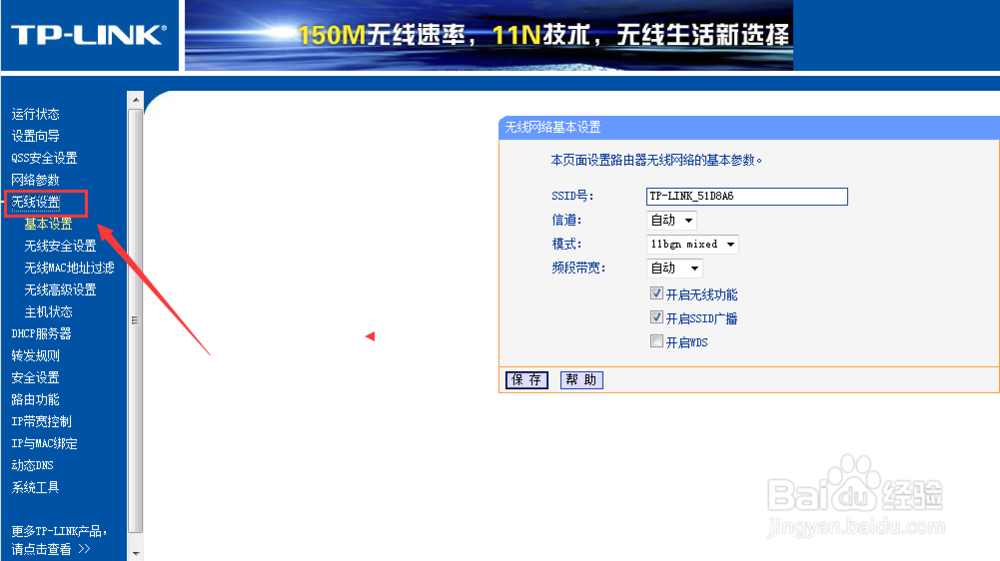
Task: Open 运行状态 in the sidebar
Action: [35, 114]
